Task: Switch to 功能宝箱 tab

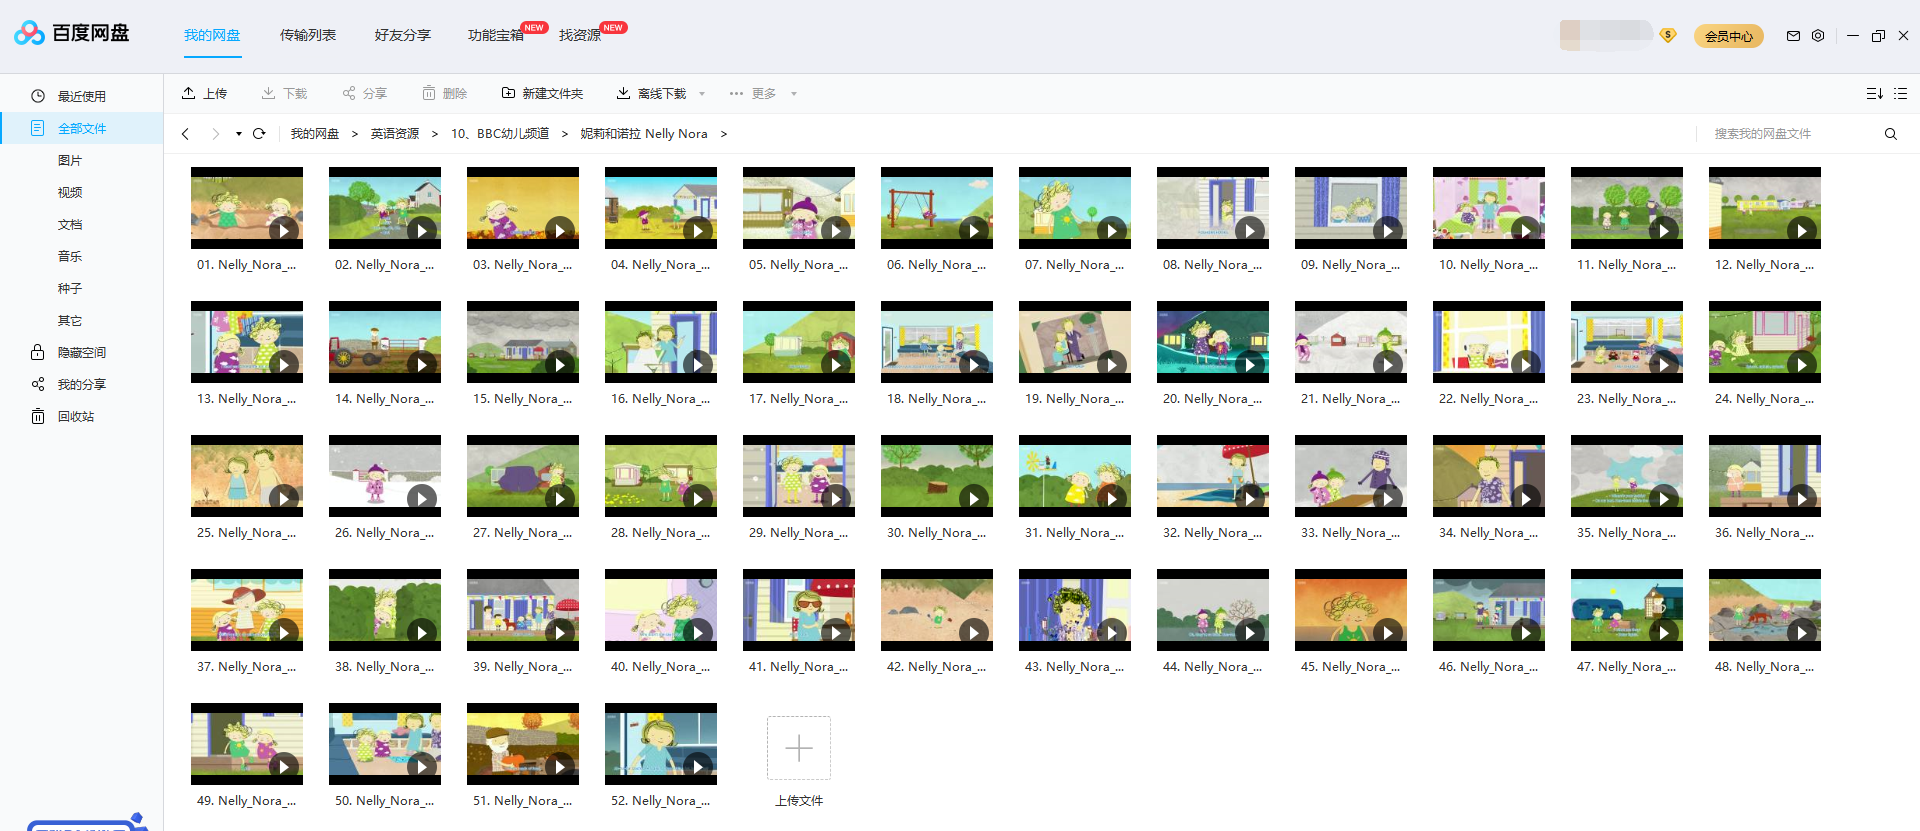Action: pyautogui.click(x=496, y=35)
